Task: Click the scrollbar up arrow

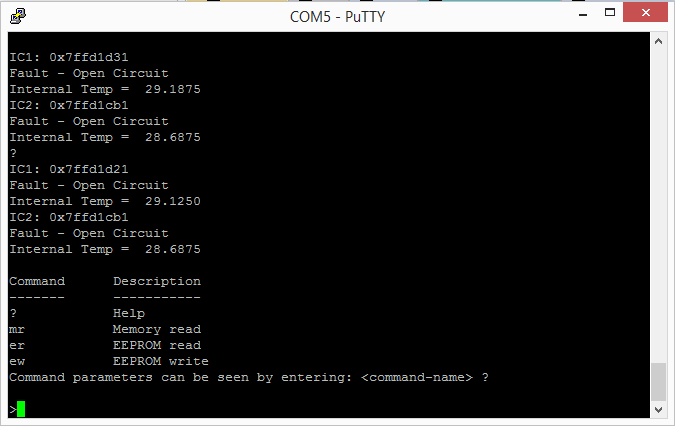Action: coord(658,41)
